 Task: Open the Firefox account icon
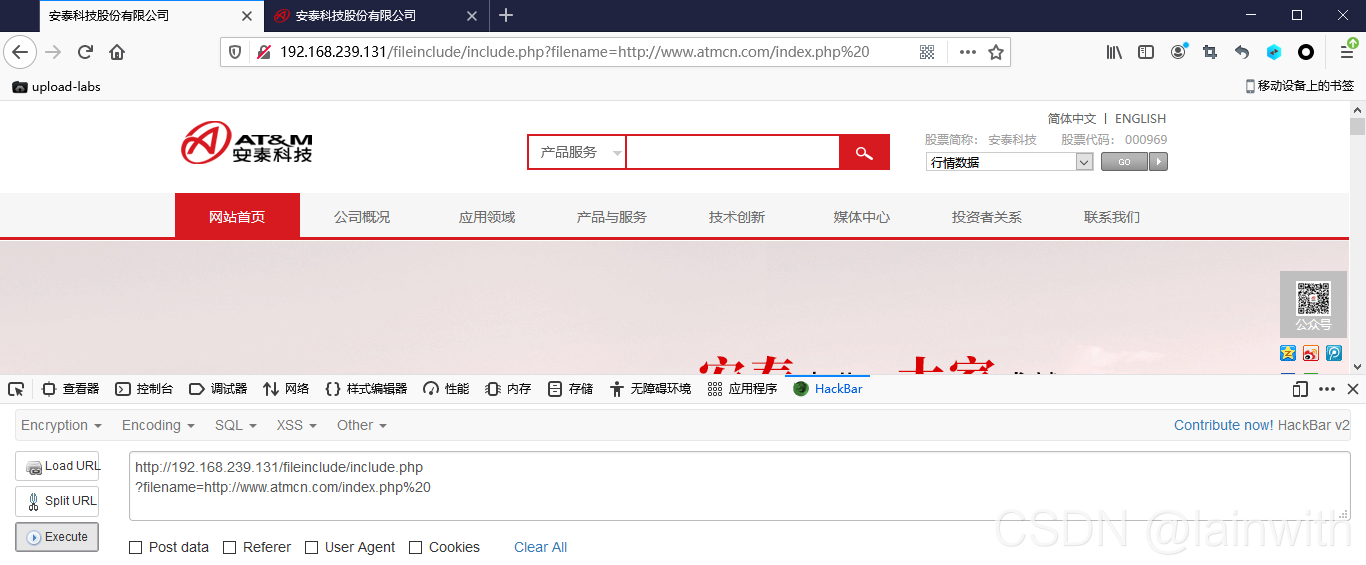click(x=1178, y=52)
